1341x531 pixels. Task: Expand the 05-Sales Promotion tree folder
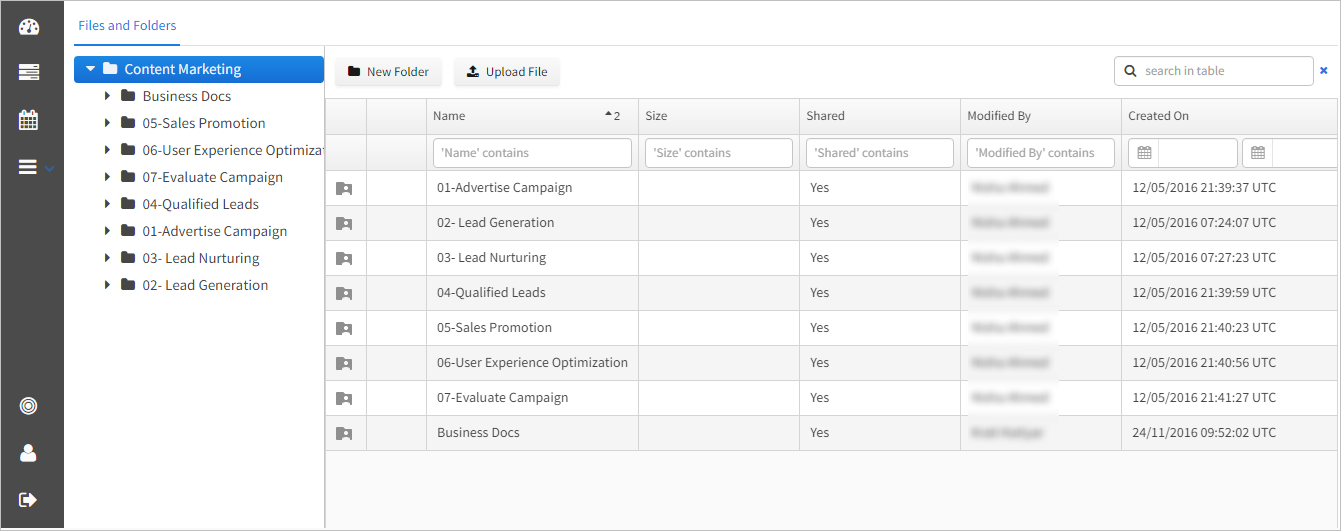click(108, 123)
